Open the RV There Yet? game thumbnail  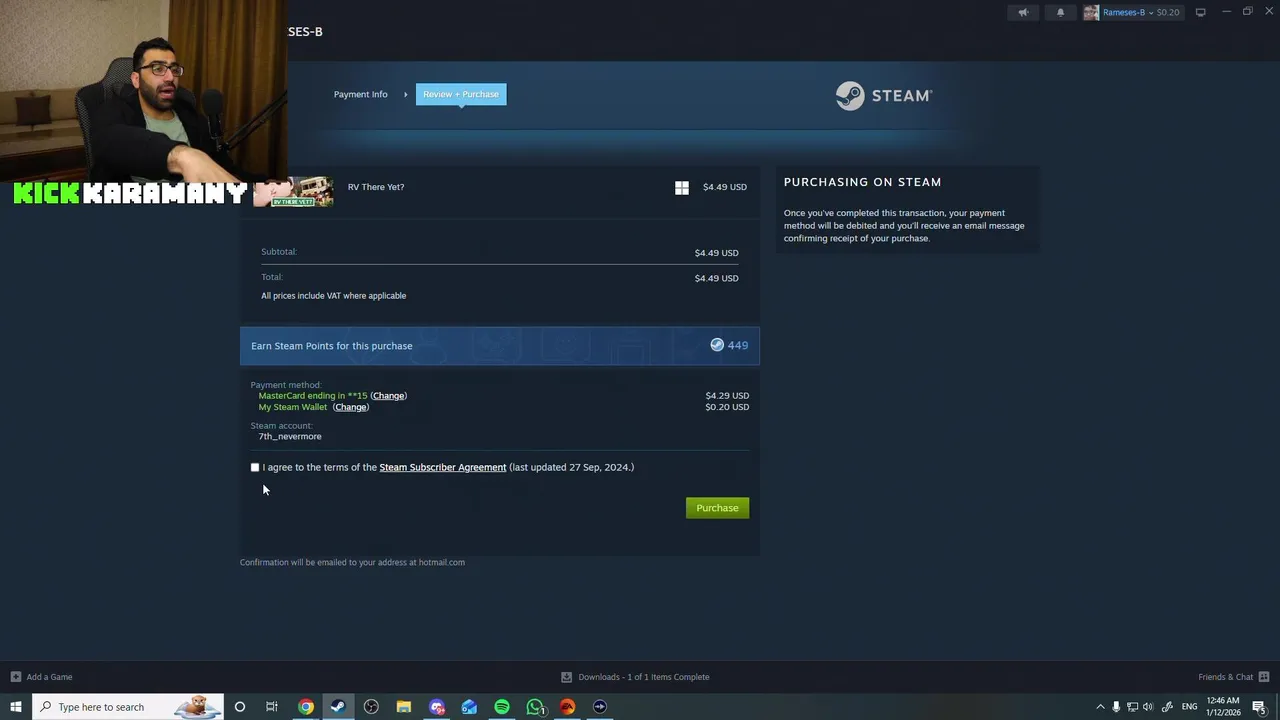(x=294, y=192)
